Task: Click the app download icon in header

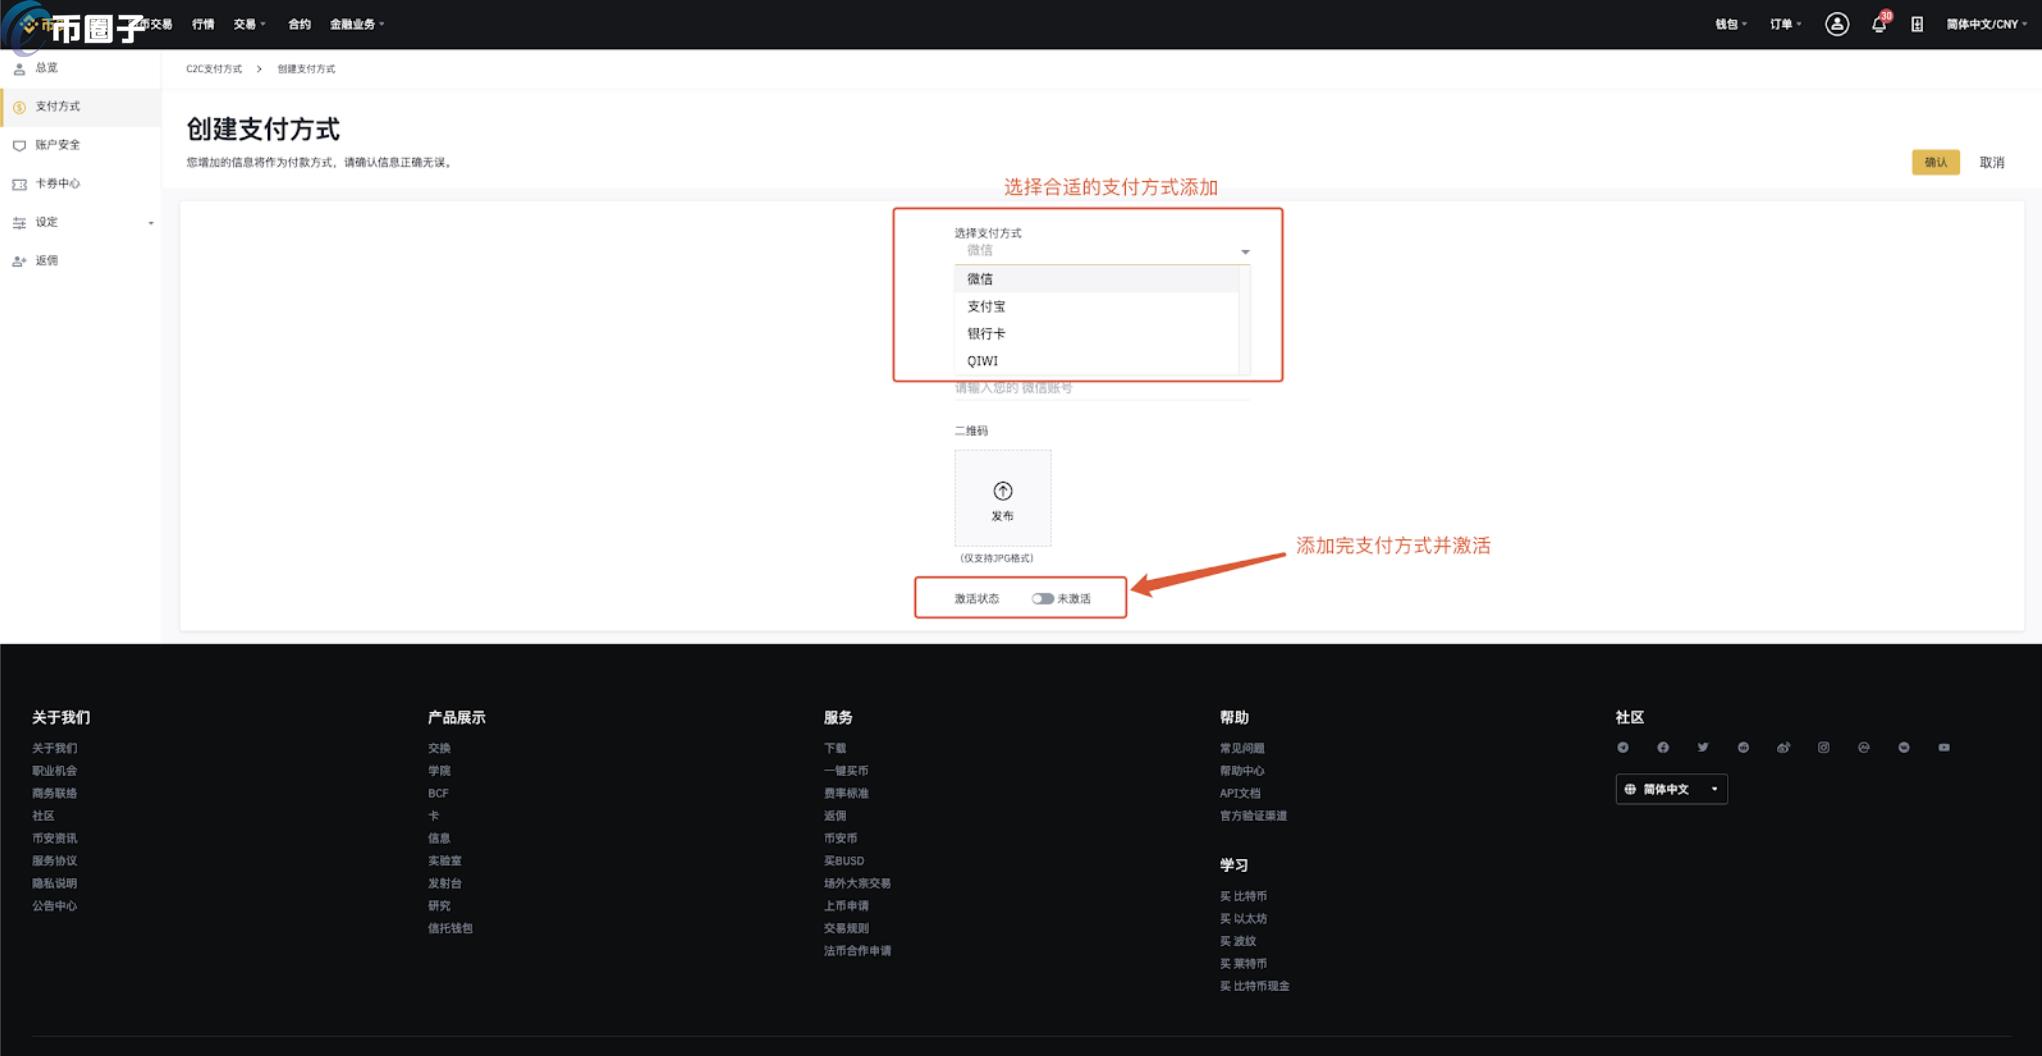Action: tap(1917, 24)
